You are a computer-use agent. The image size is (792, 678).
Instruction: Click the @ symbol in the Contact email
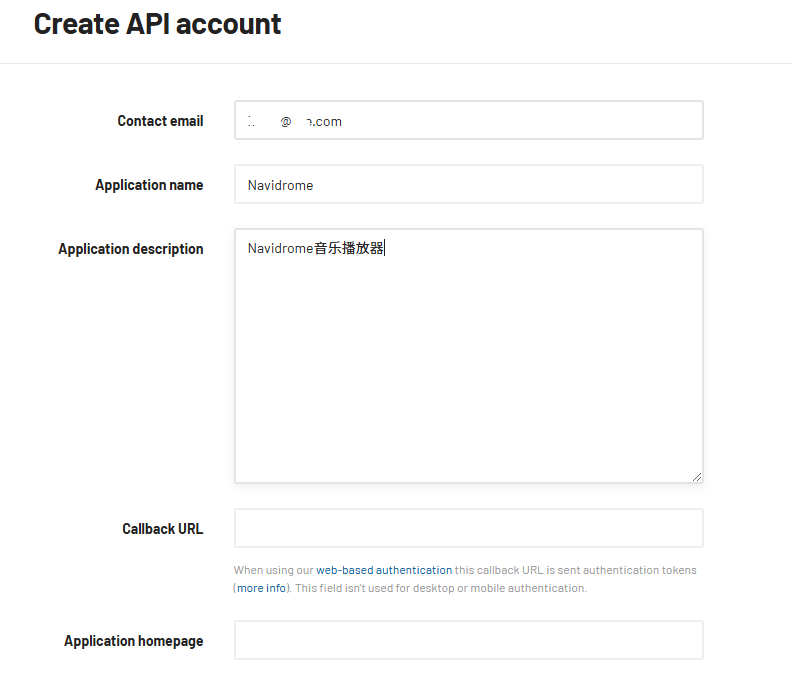click(286, 121)
